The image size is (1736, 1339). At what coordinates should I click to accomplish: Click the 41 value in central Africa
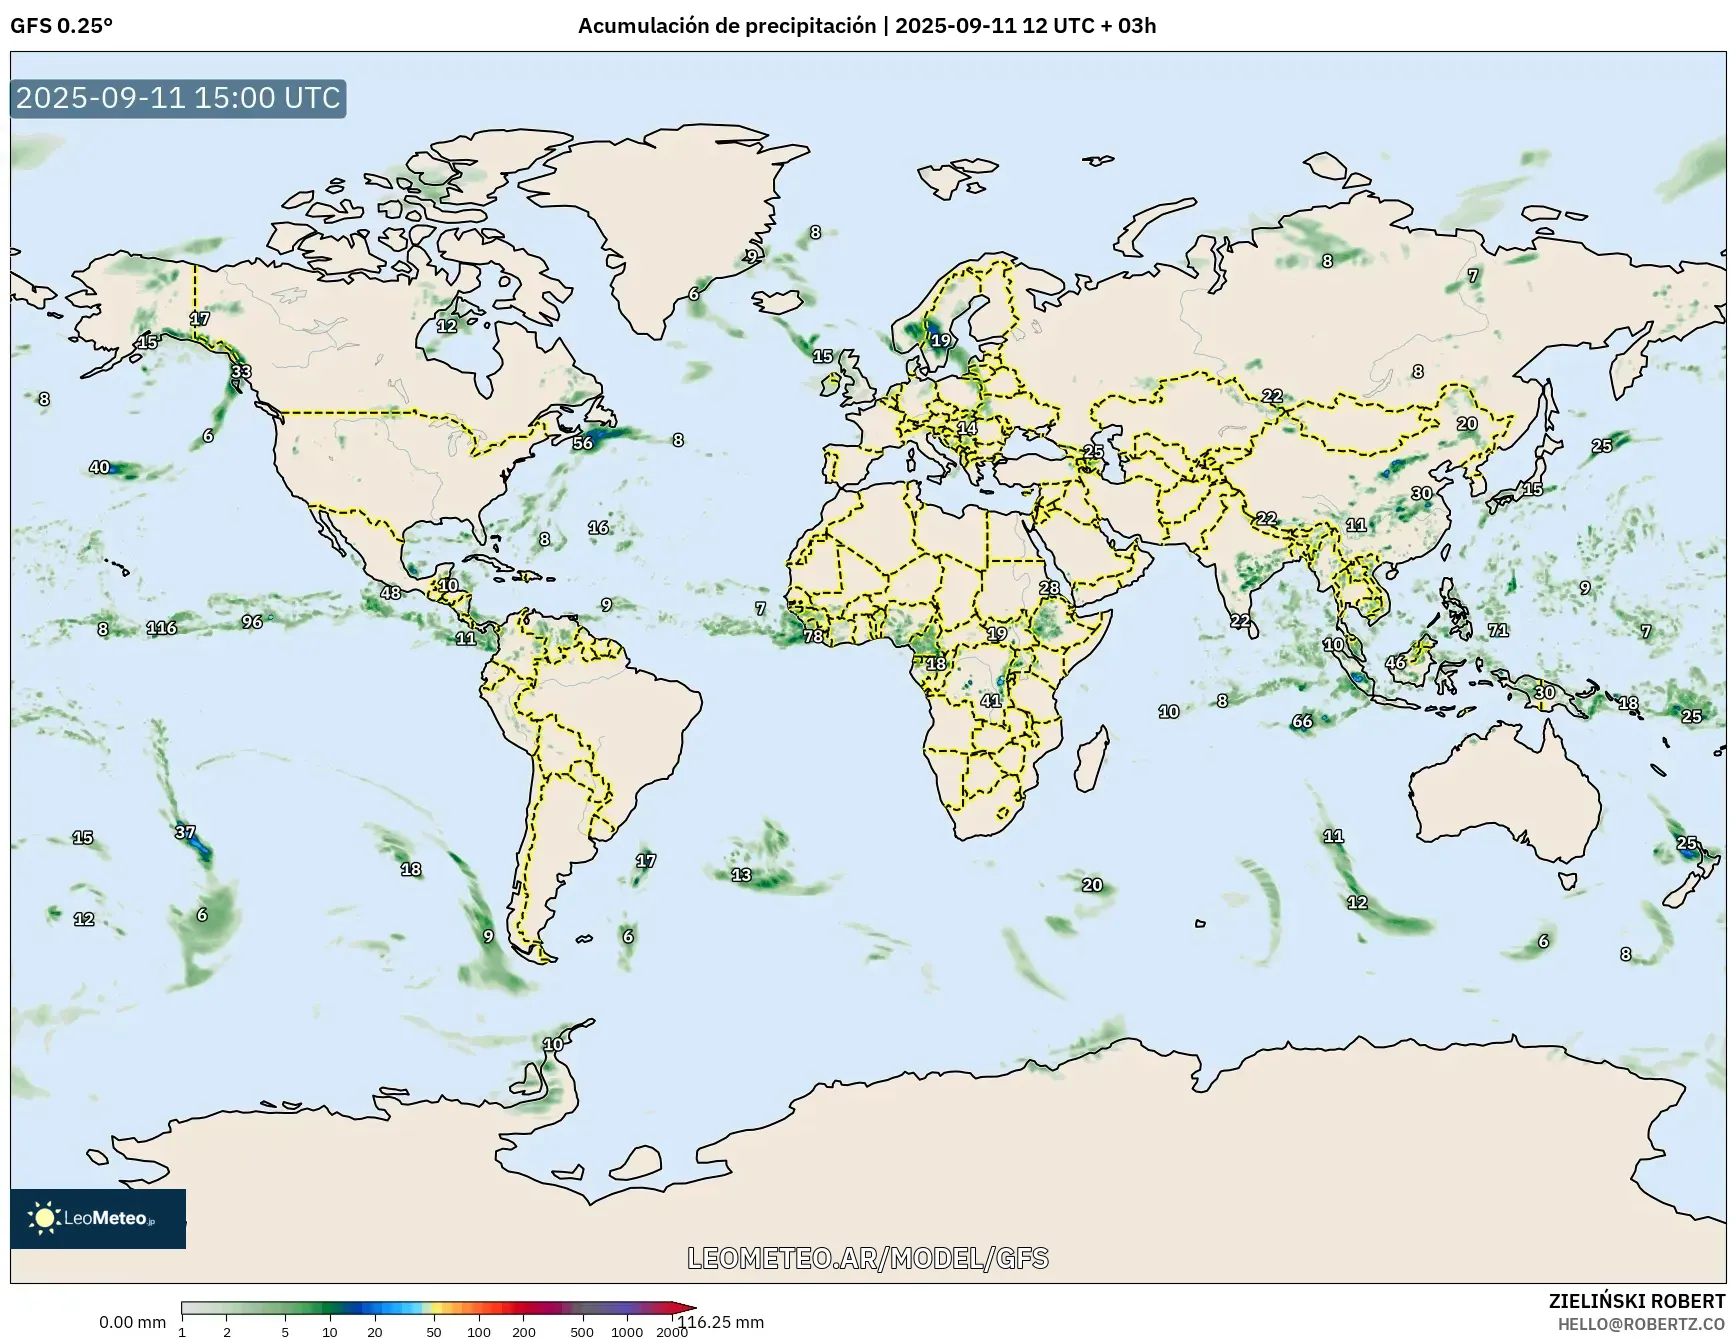[x=991, y=701]
